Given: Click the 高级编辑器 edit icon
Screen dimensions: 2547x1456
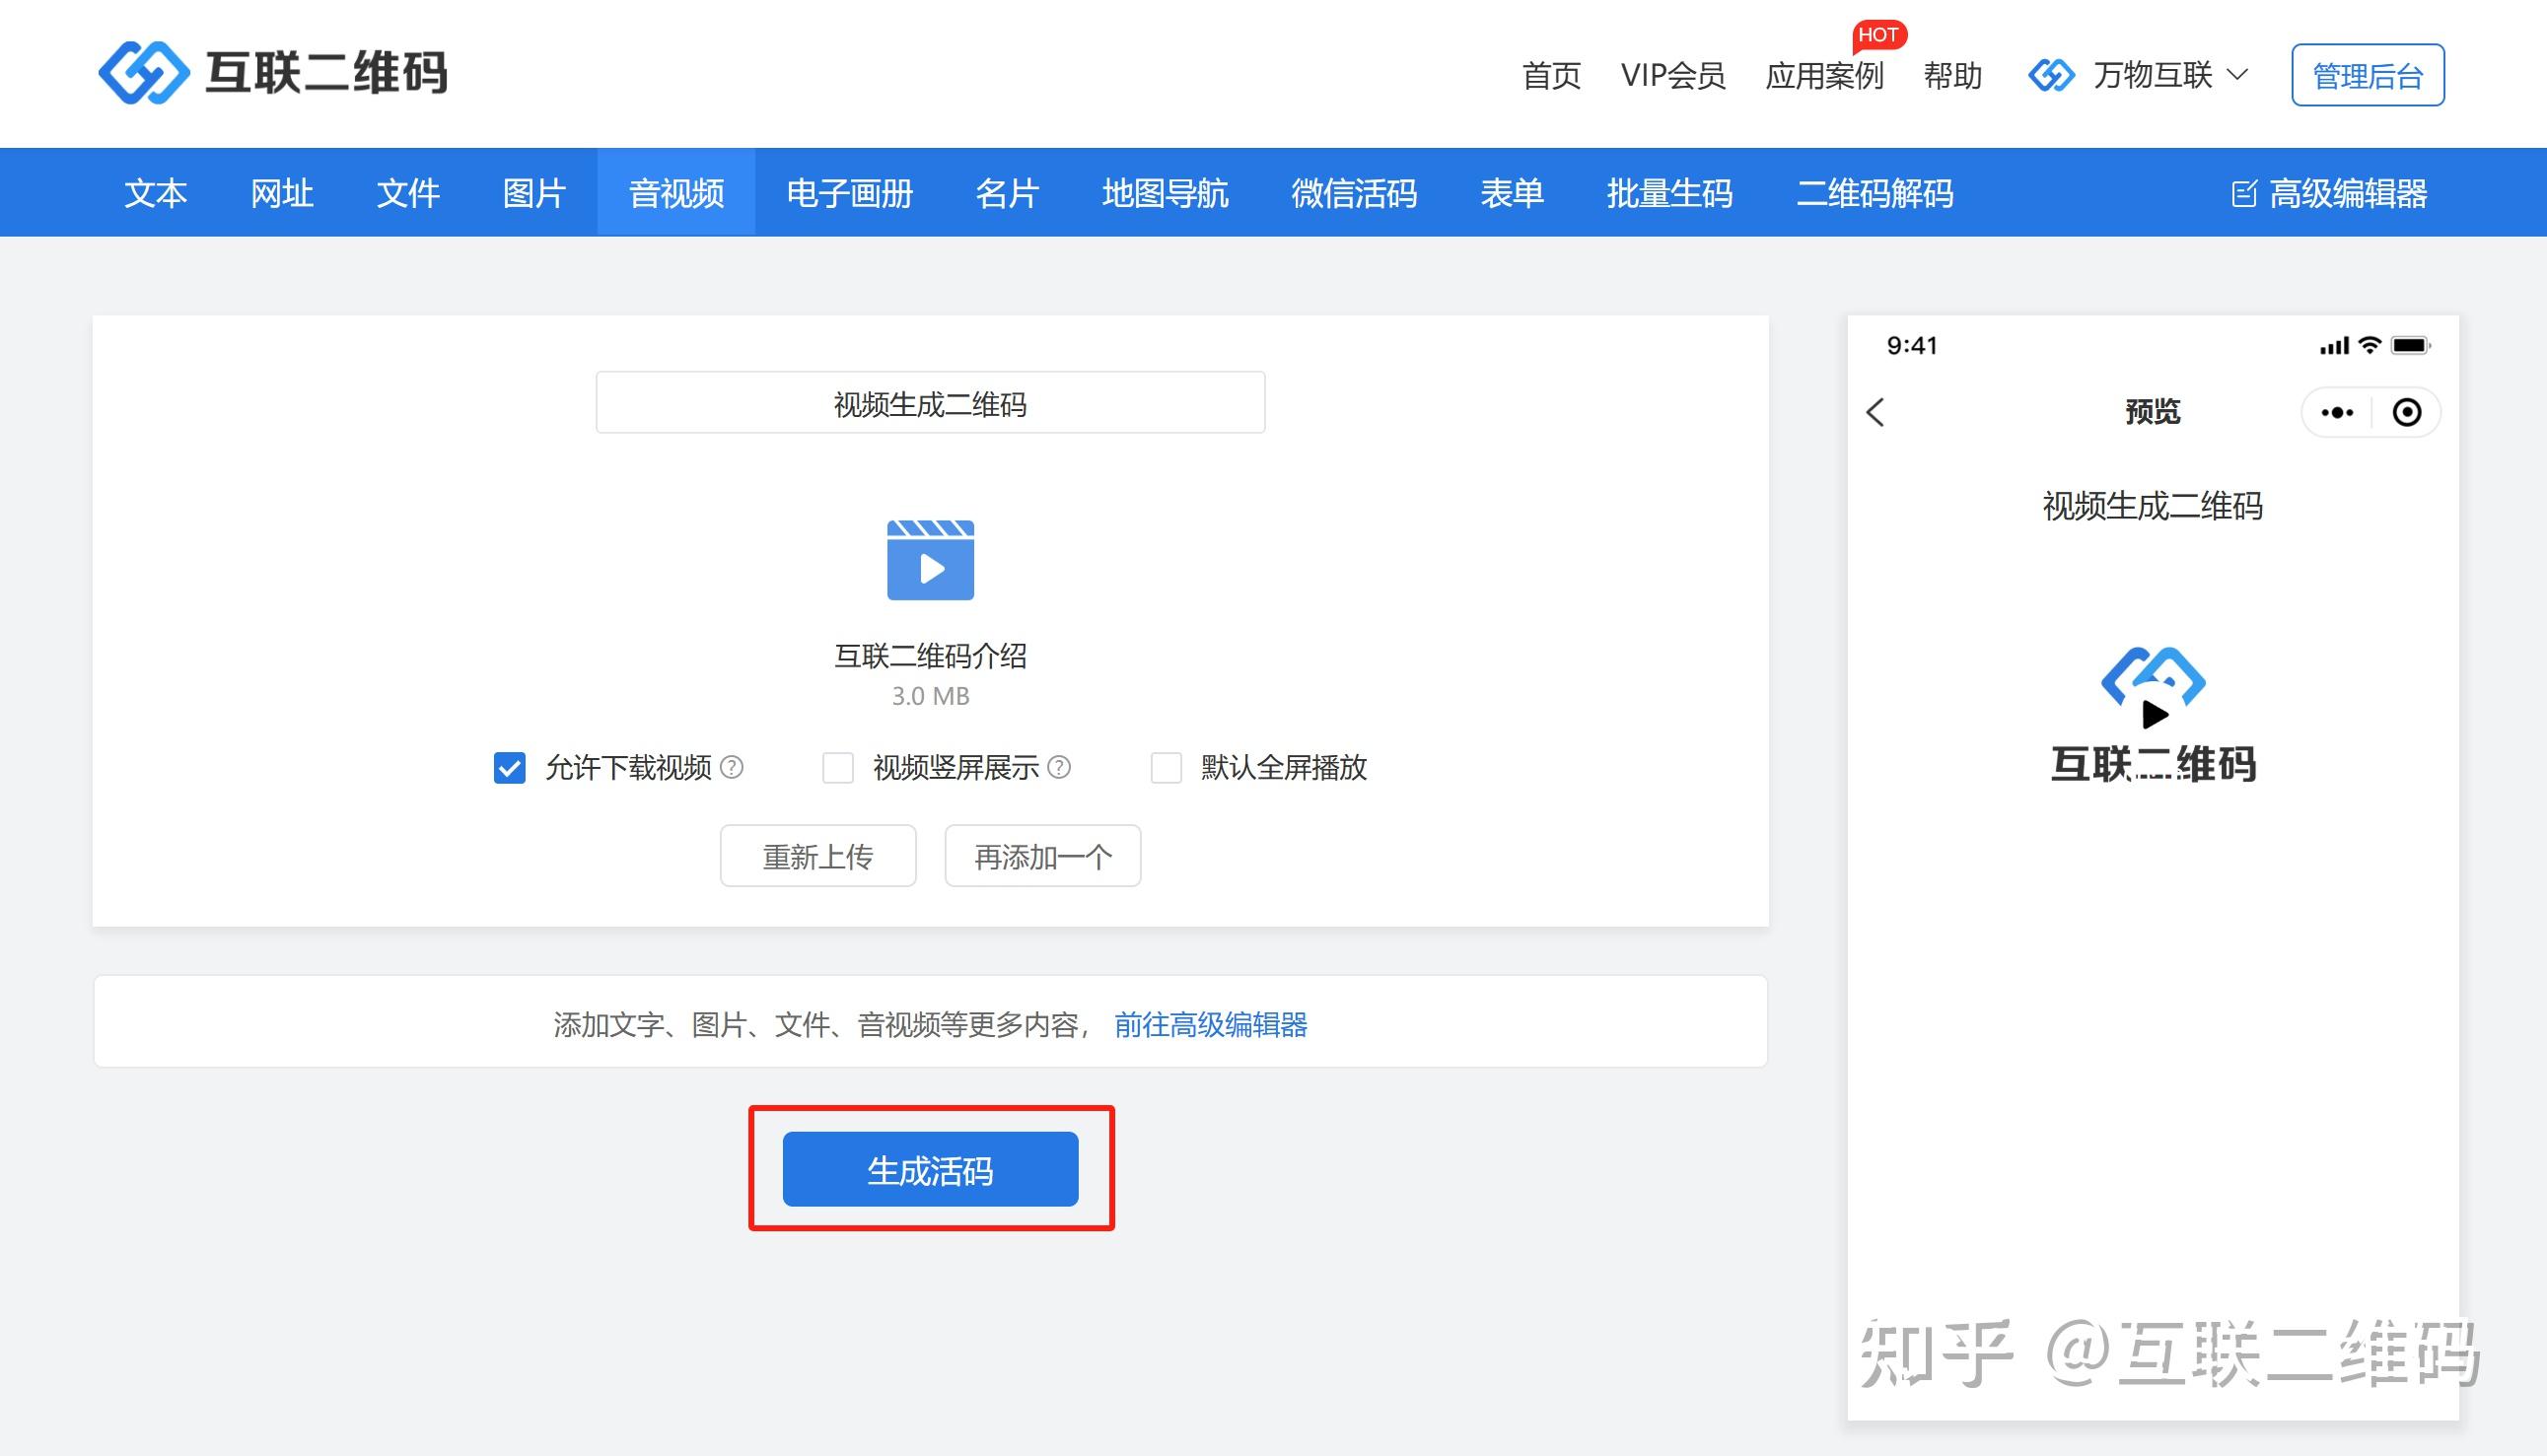Looking at the screenshot, I should [2244, 193].
